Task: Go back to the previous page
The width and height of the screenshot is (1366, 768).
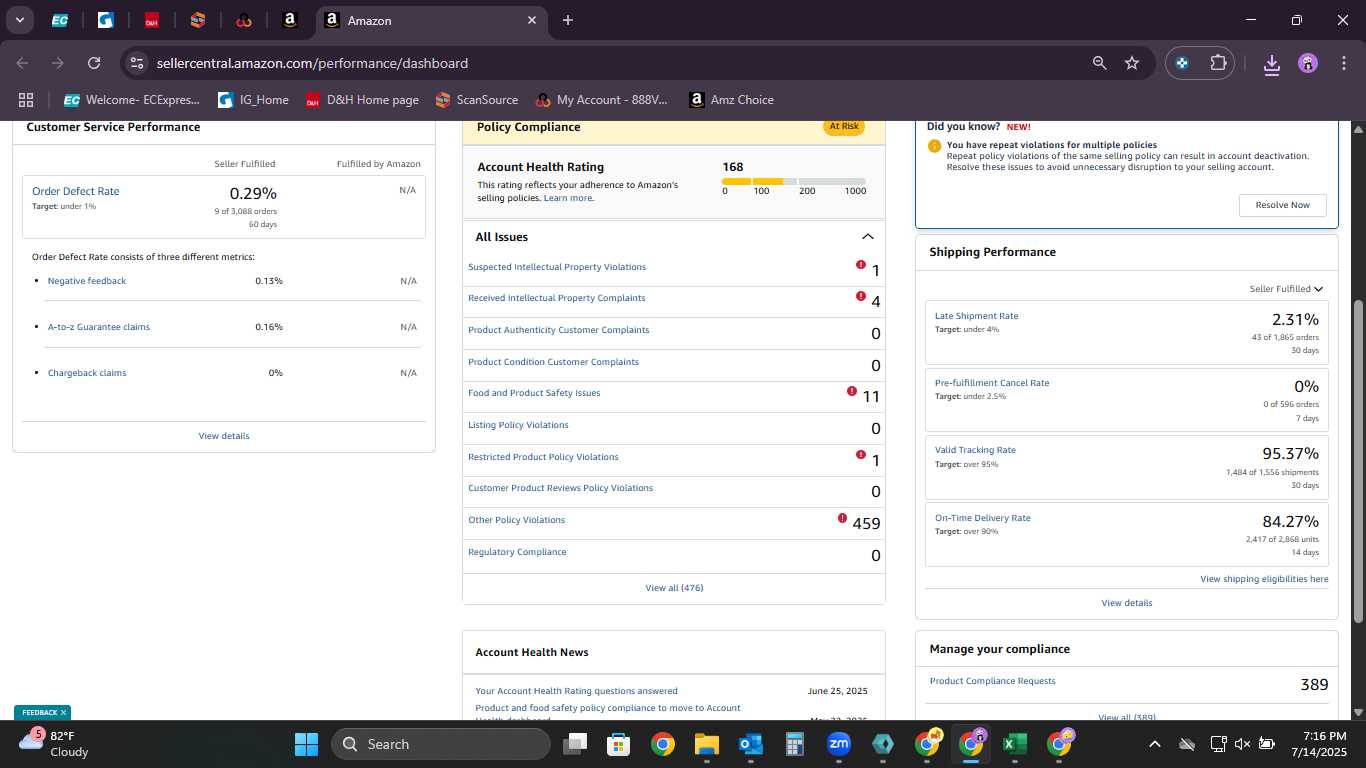Action: (22, 63)
